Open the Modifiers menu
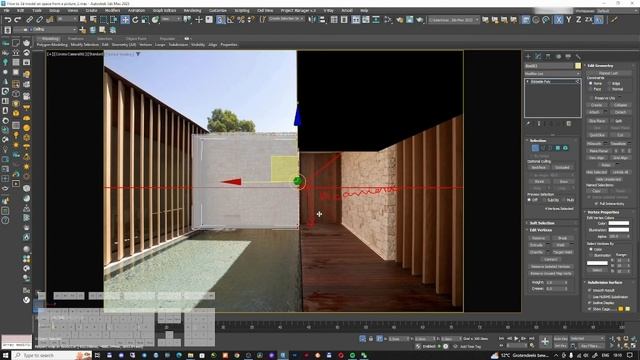This screenshot has width=640, height=360. (x=112, y=11)
